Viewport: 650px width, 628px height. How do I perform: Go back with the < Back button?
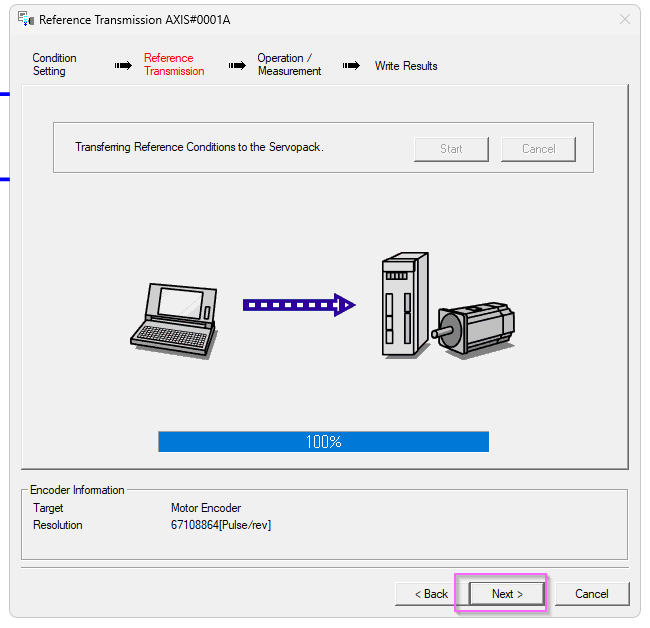432,594
